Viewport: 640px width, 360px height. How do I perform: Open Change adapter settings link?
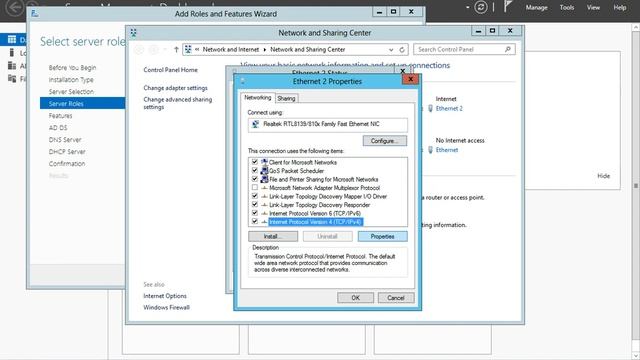[x=176, y=88]
